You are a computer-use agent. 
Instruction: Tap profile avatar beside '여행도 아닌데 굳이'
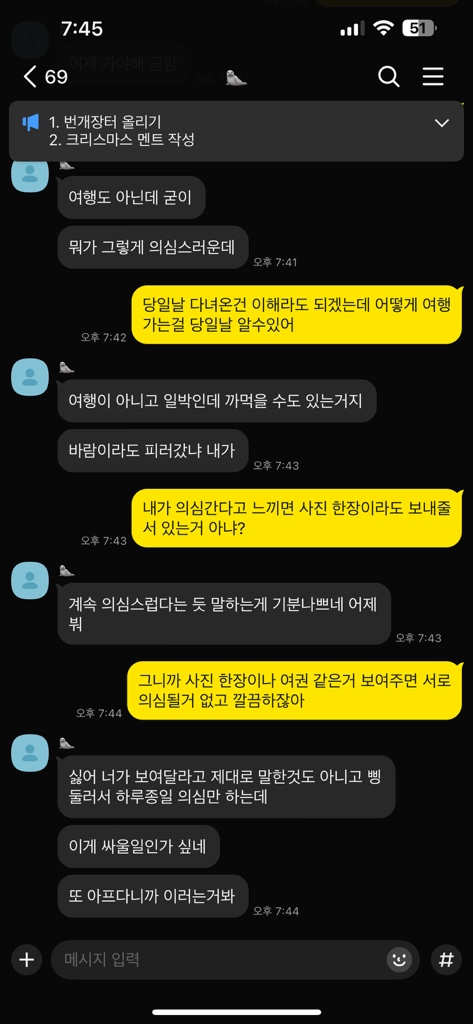pyautogui.click(x=30, y=174)
